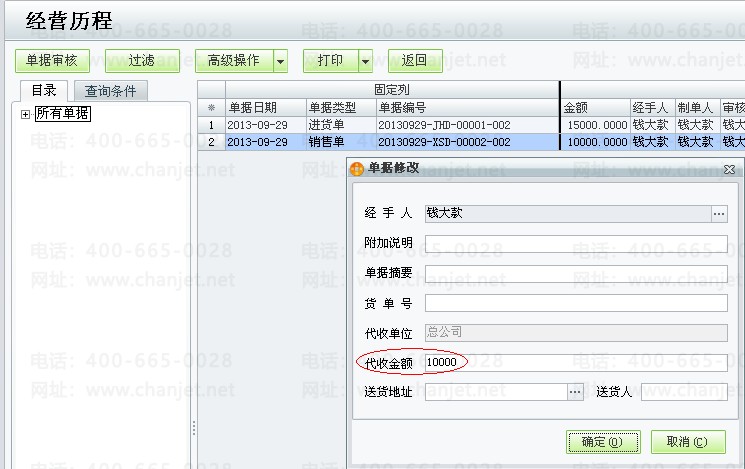Click the 经手人 ellipsis browse button
This screenshot has height=469, width=745.
click(718, 213)
